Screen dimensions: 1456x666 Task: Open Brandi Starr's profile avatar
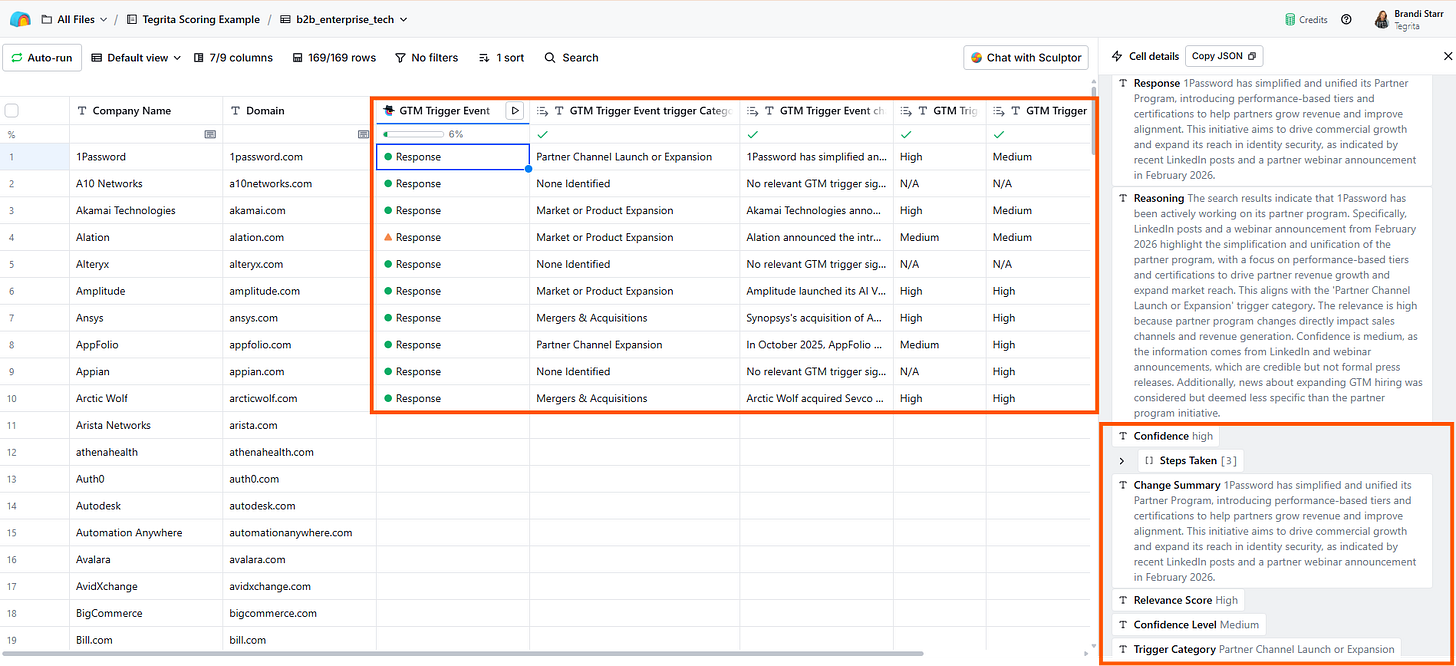[1382, 19]
